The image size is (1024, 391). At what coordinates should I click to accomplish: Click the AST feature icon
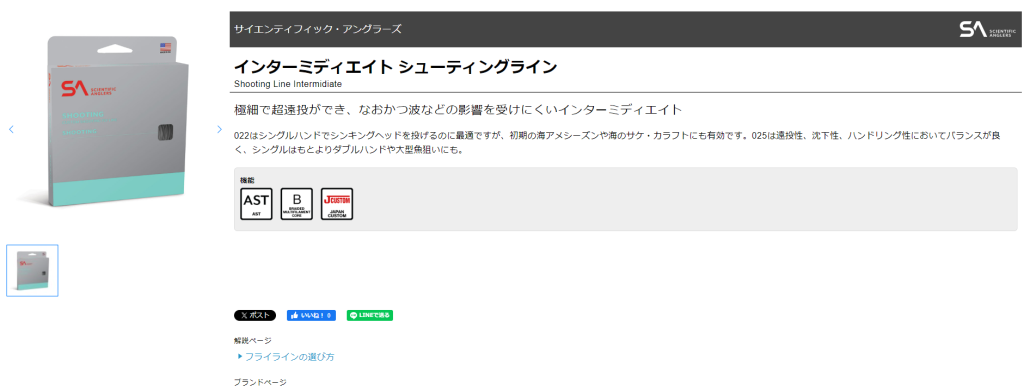(257, 204)
